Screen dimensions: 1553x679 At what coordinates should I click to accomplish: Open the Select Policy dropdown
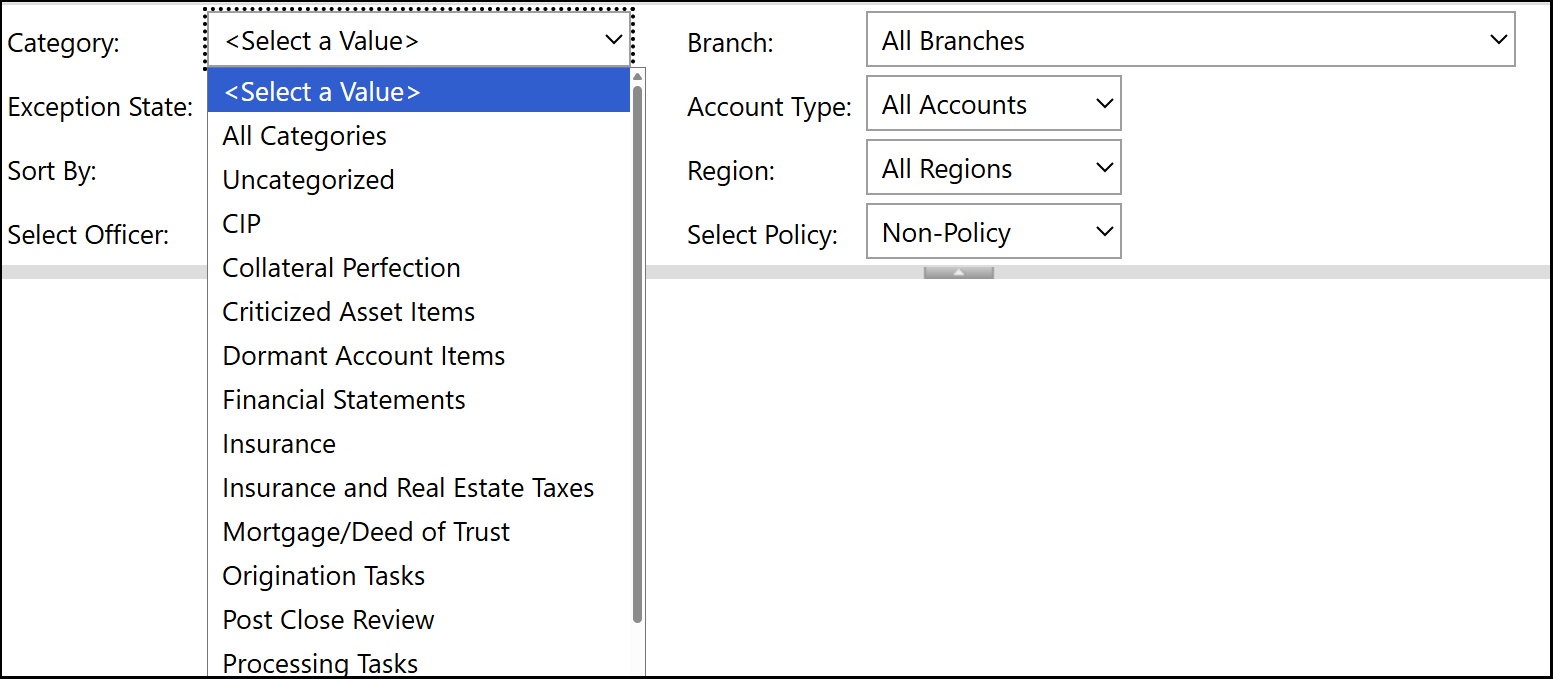[x=993, y=233]
